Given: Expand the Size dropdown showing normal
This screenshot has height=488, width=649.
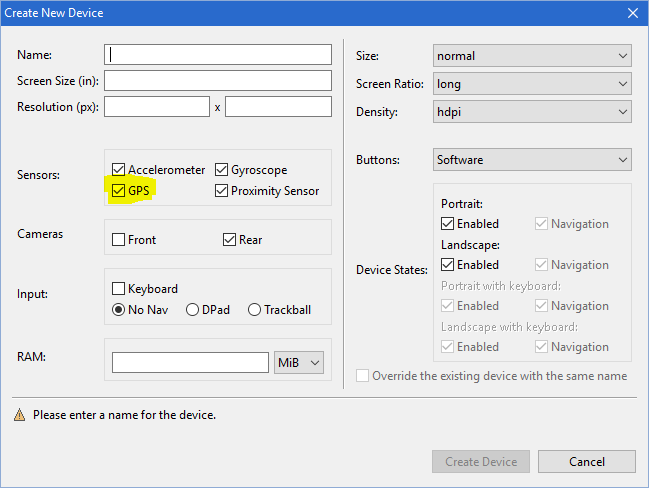Looking at the screenshot, I should tap(532, 56).
